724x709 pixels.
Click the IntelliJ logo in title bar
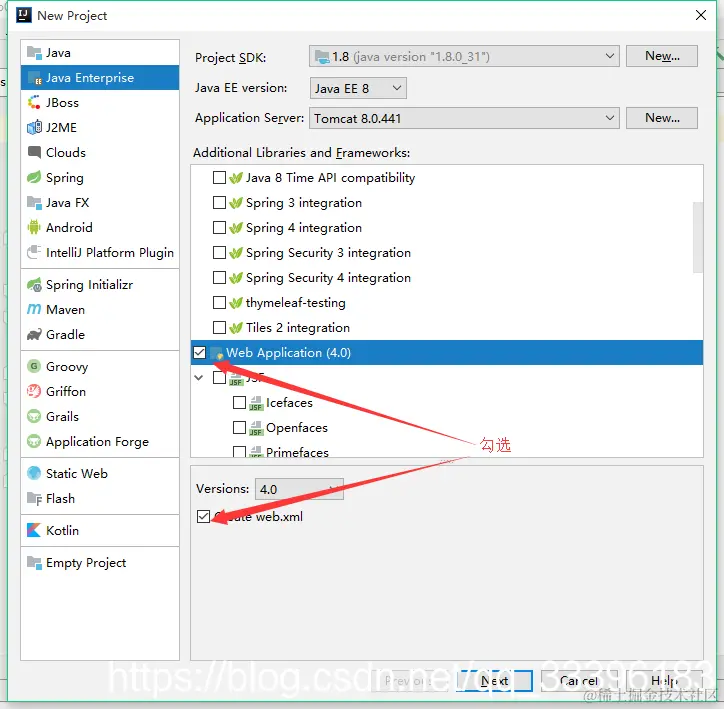pyautogui.click(x=24, y=15)
